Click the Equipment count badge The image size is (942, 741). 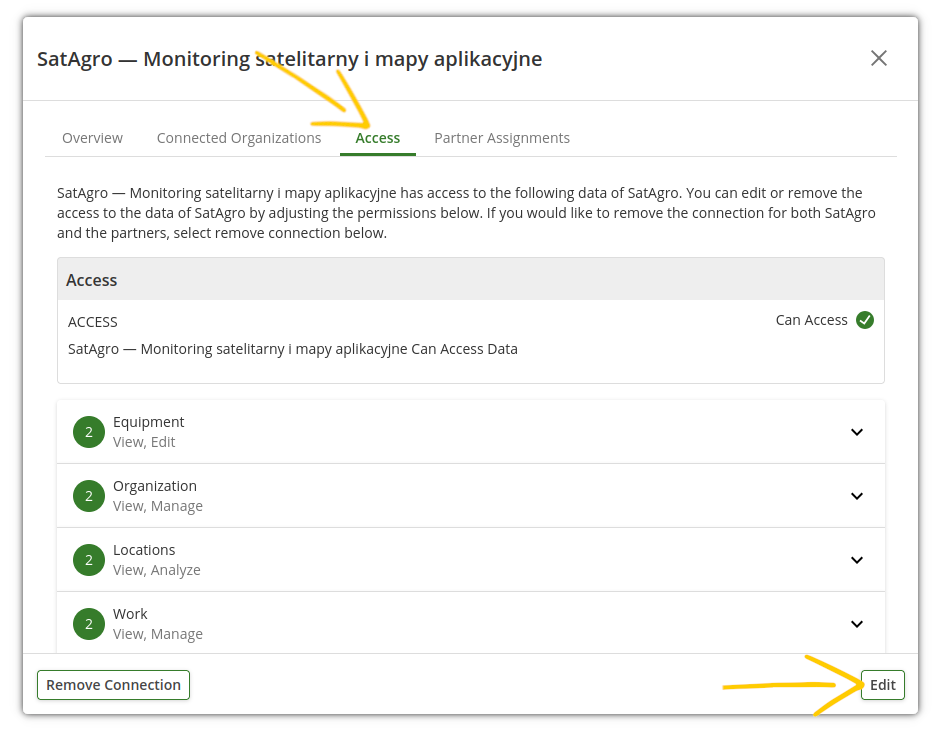click(89, 432)
